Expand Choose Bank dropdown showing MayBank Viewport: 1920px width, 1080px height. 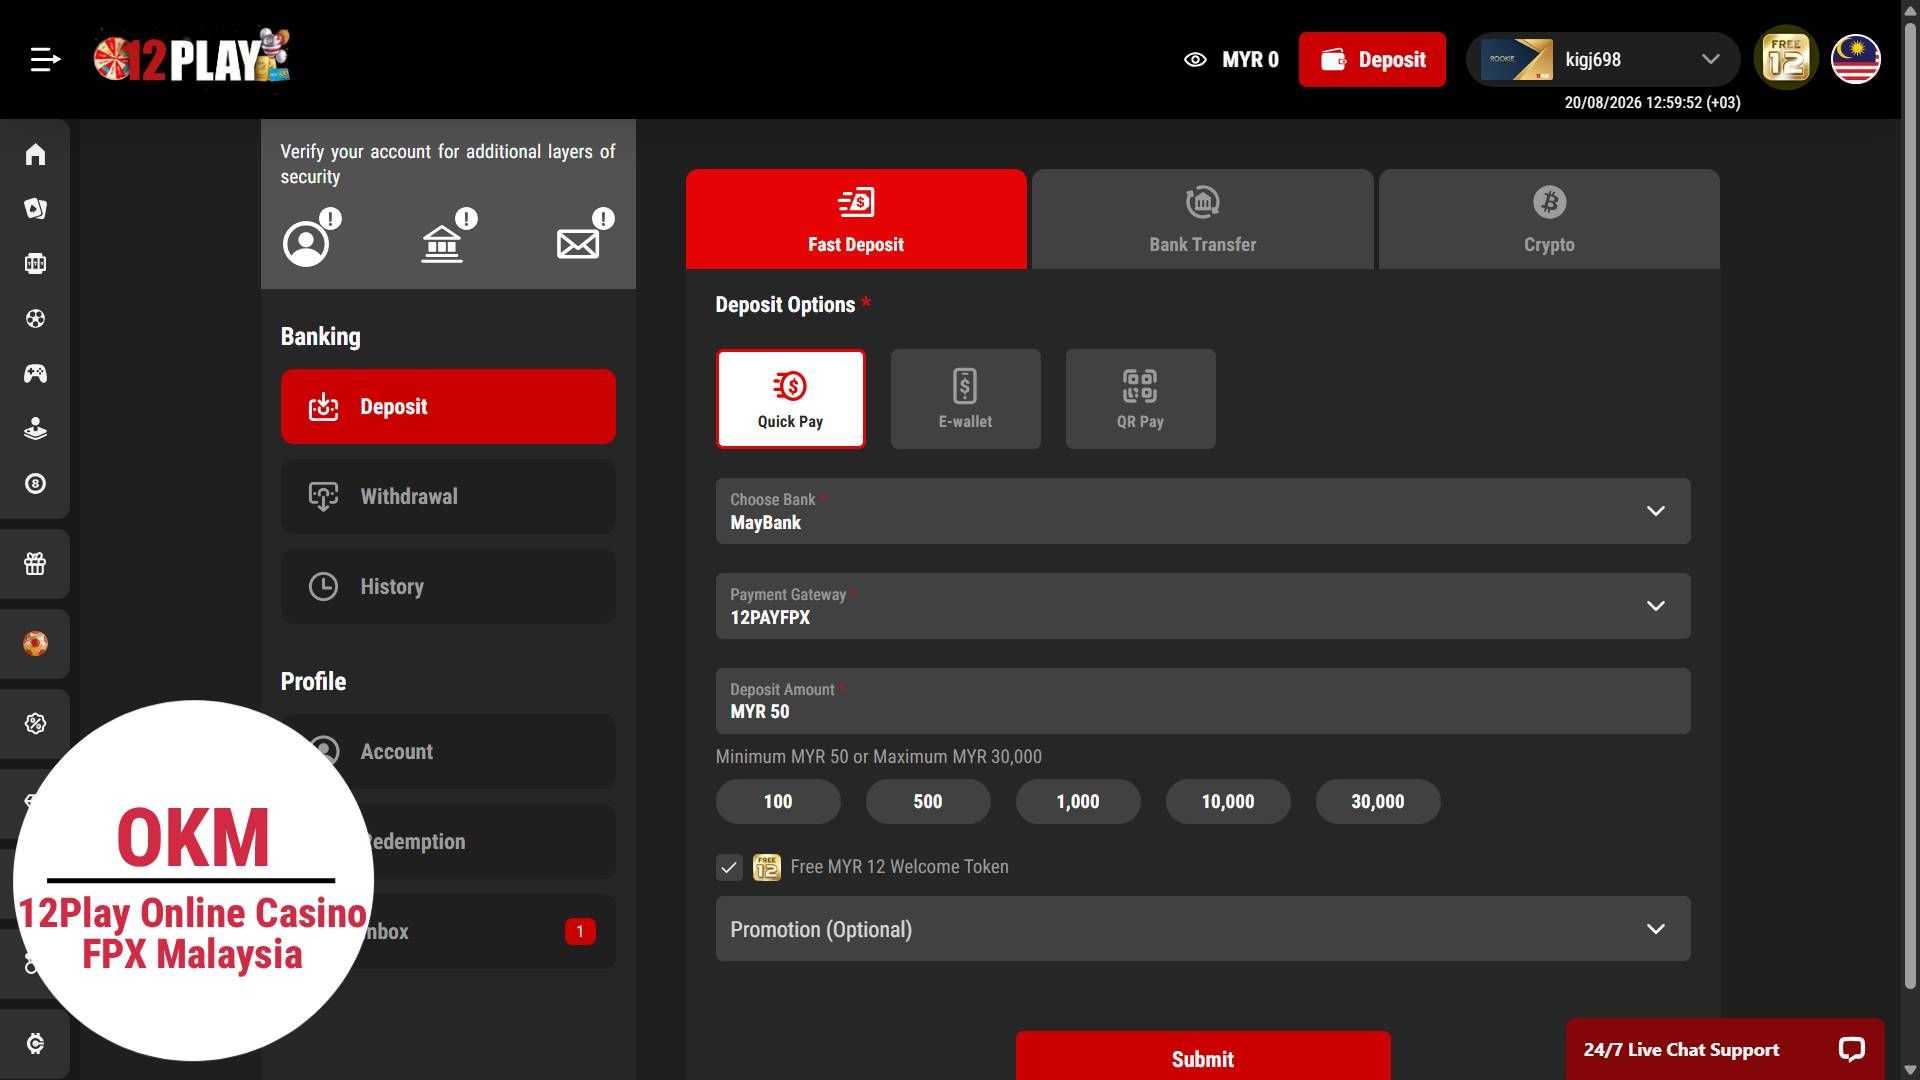[1203, 511]
